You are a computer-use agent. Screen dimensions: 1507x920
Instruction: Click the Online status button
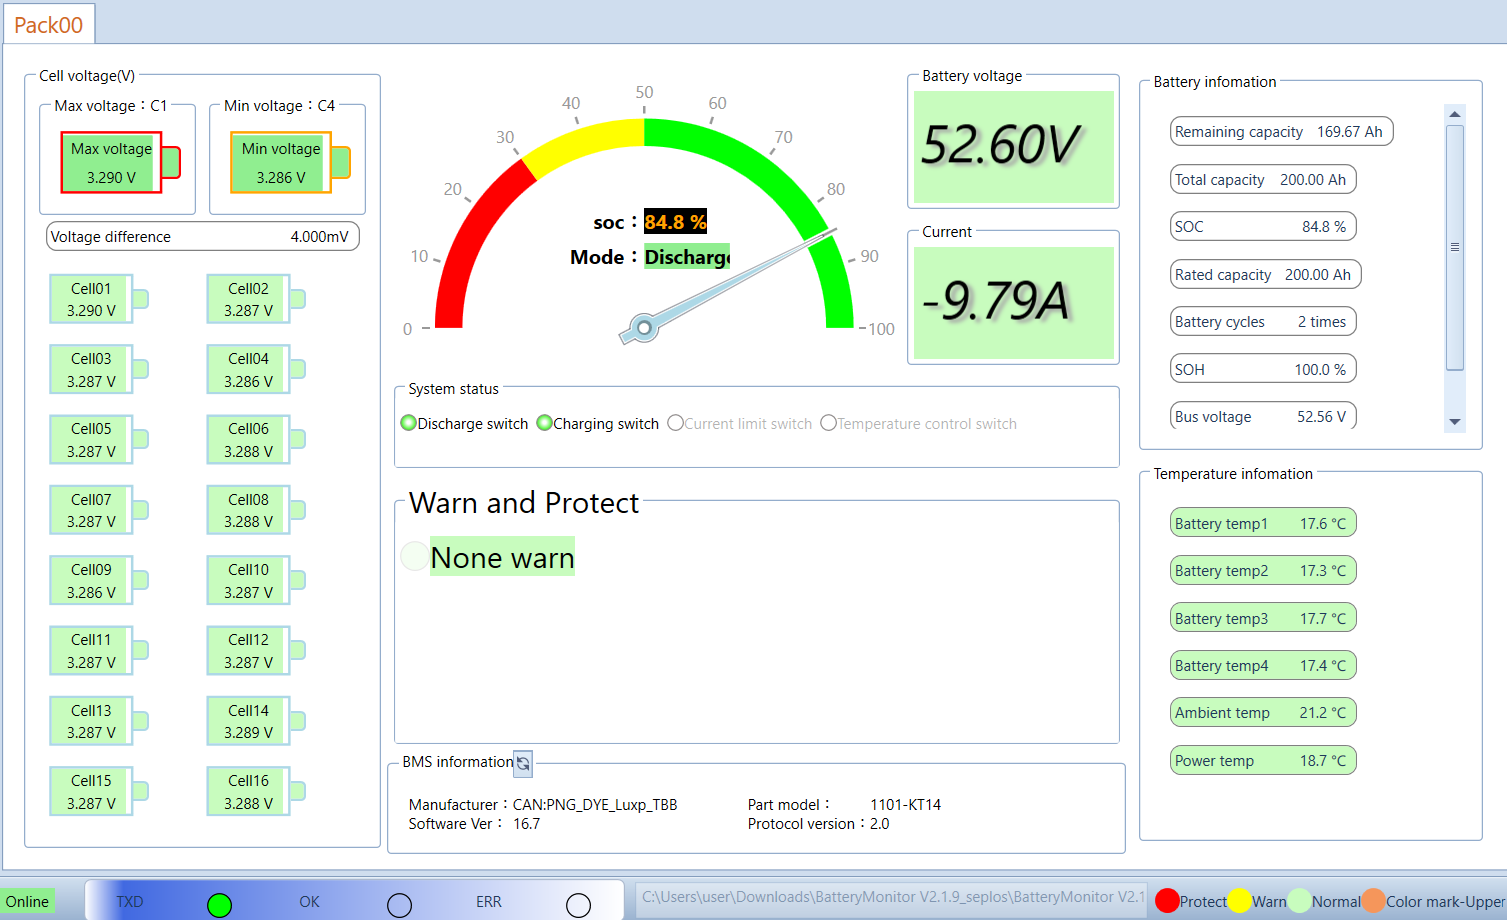click(28, 902)
